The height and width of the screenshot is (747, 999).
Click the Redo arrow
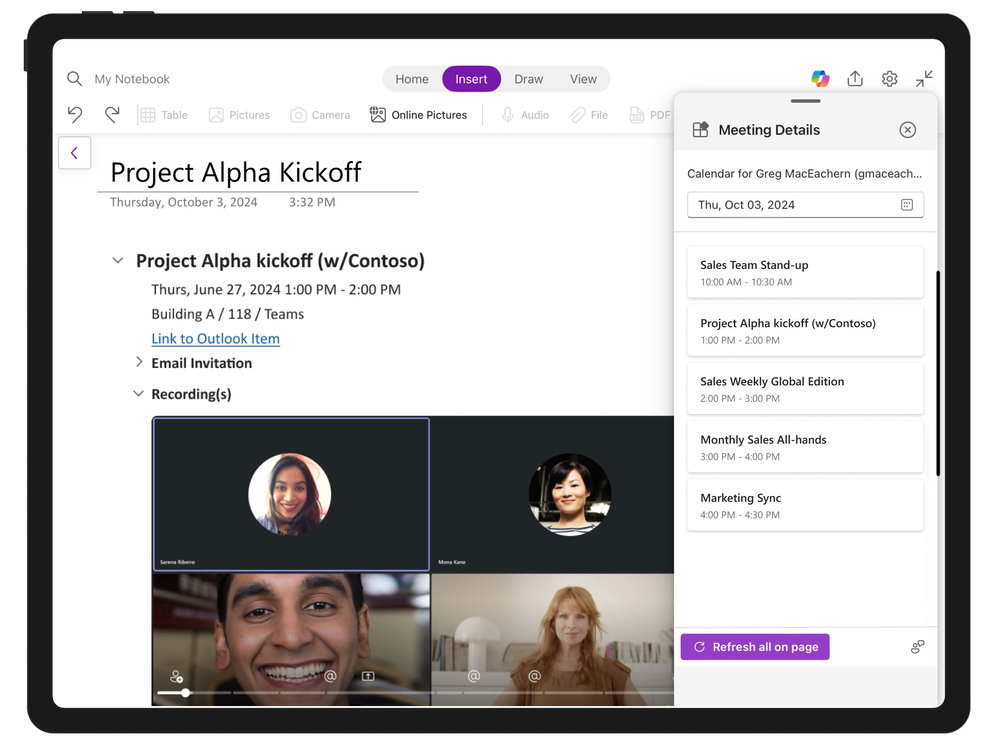(112, 115)
